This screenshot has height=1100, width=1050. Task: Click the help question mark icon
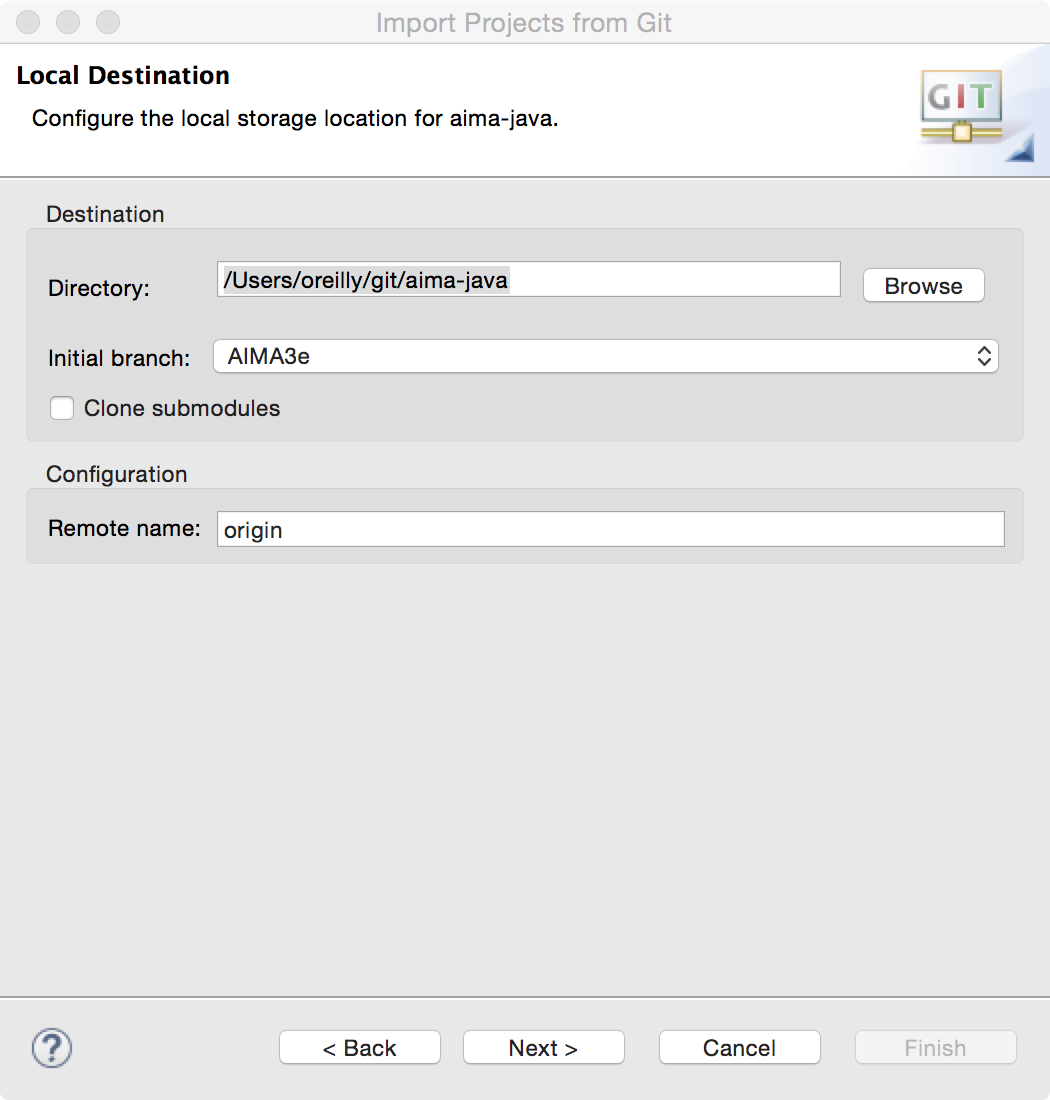tap(52, 1048)
